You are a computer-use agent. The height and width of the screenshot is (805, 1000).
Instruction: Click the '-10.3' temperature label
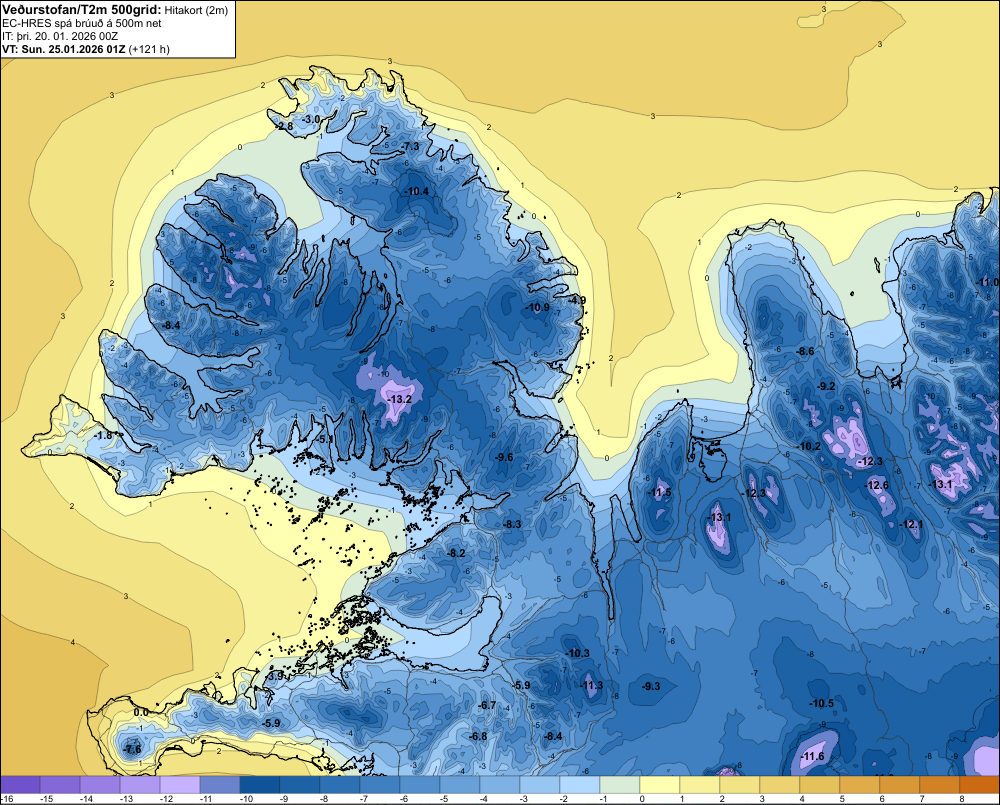578,654
